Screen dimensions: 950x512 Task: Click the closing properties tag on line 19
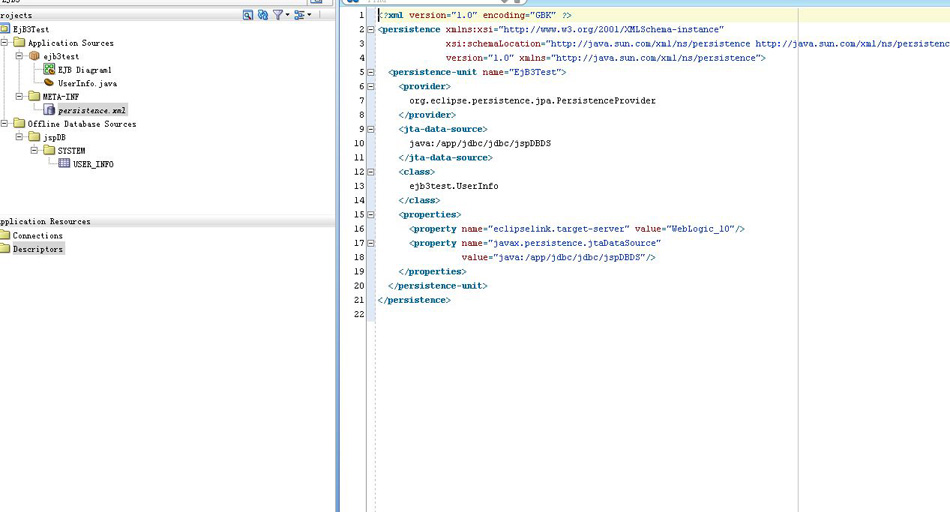[x=433, y=271]
